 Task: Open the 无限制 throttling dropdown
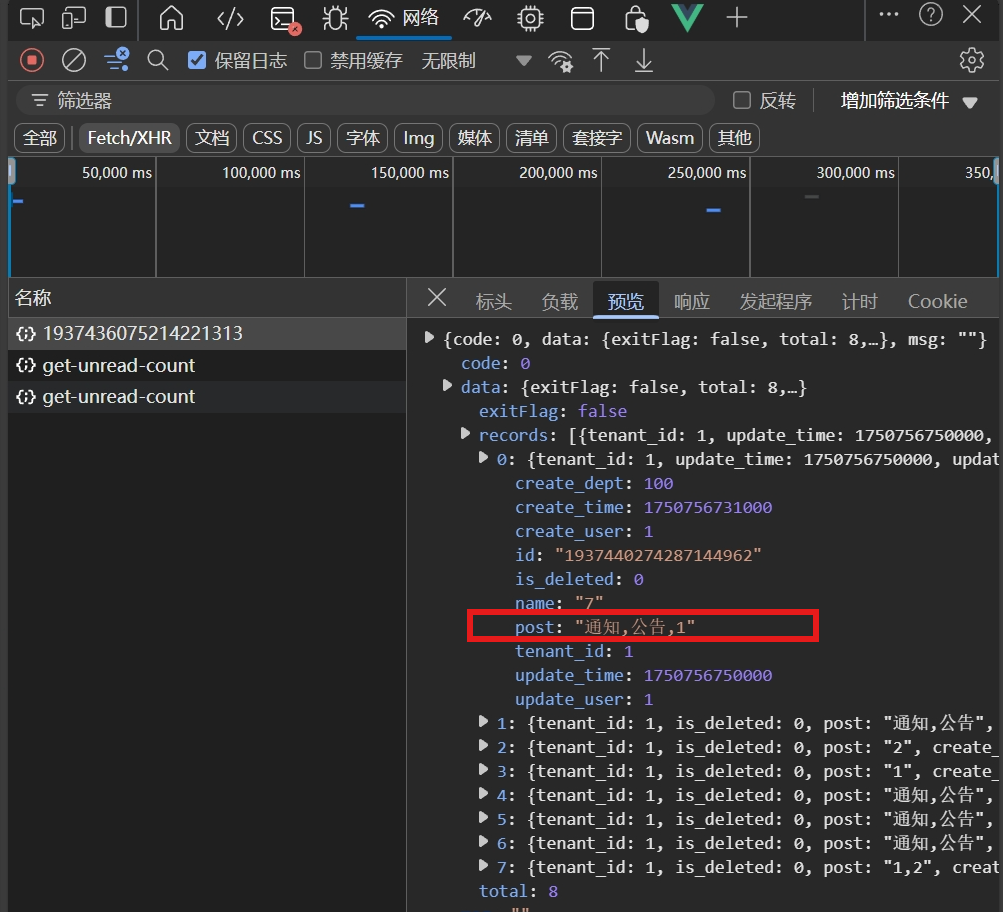tap(477, 61)
